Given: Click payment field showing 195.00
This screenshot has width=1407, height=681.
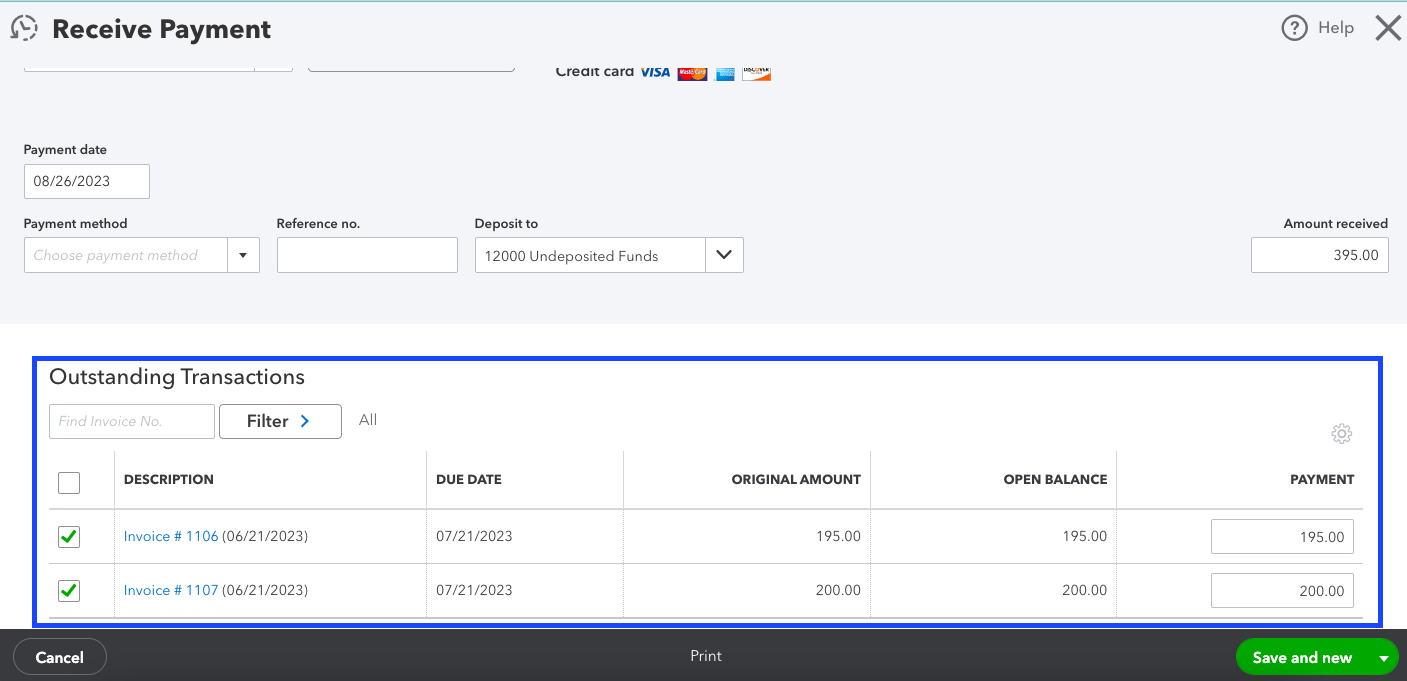Looking at the screenshot, I should tap(1282, 536).
